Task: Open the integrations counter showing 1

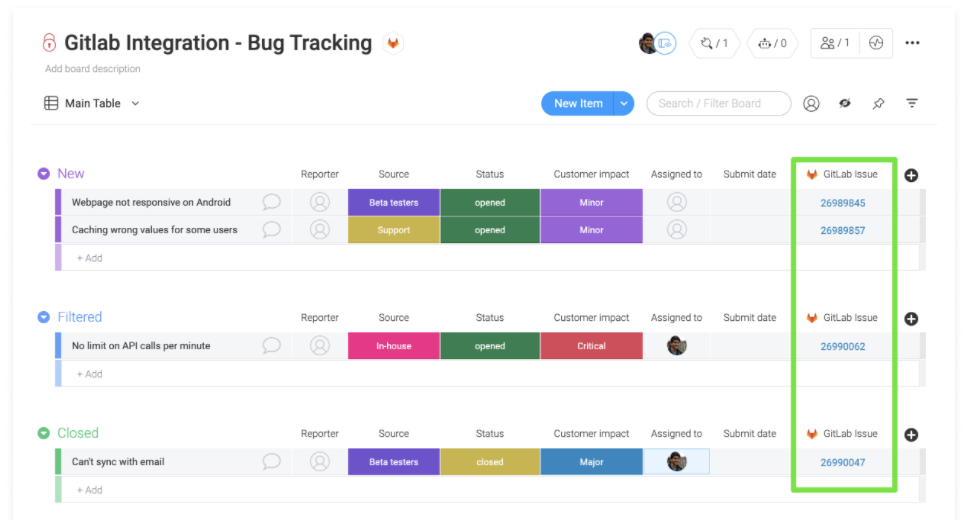Action: [714, 43]
